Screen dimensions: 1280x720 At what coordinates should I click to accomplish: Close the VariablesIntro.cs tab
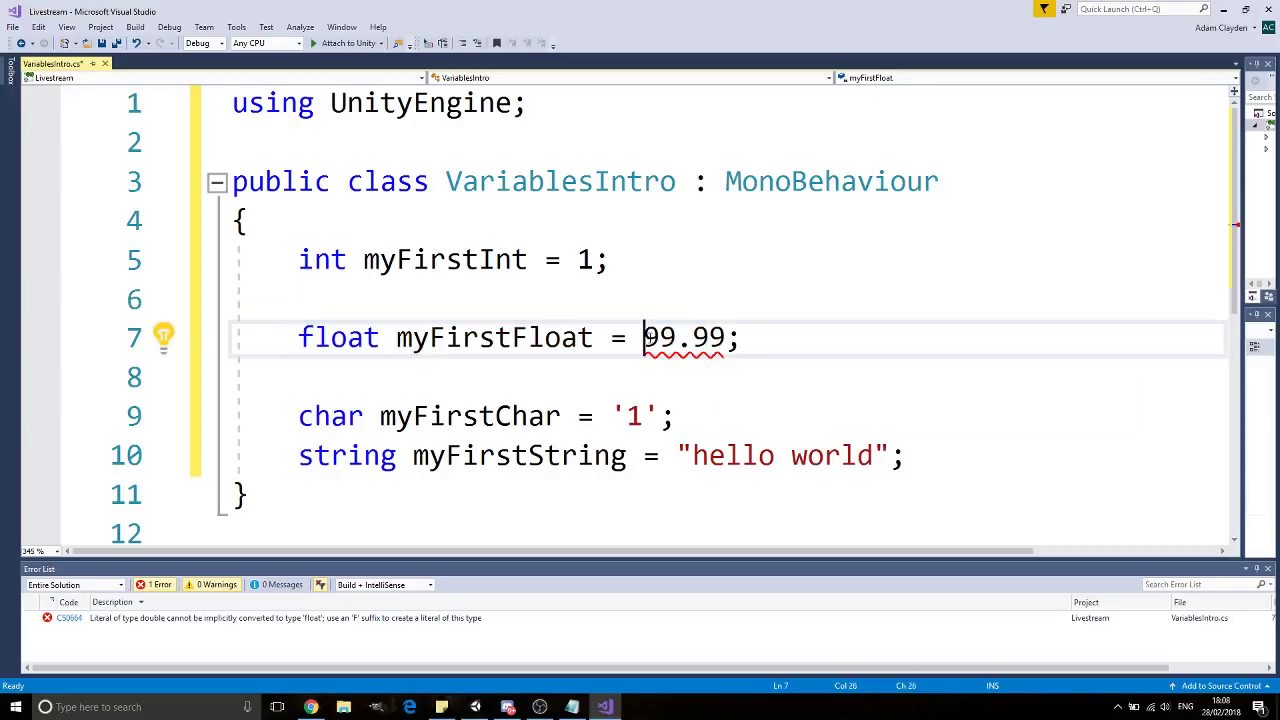[x=104, y=64]
